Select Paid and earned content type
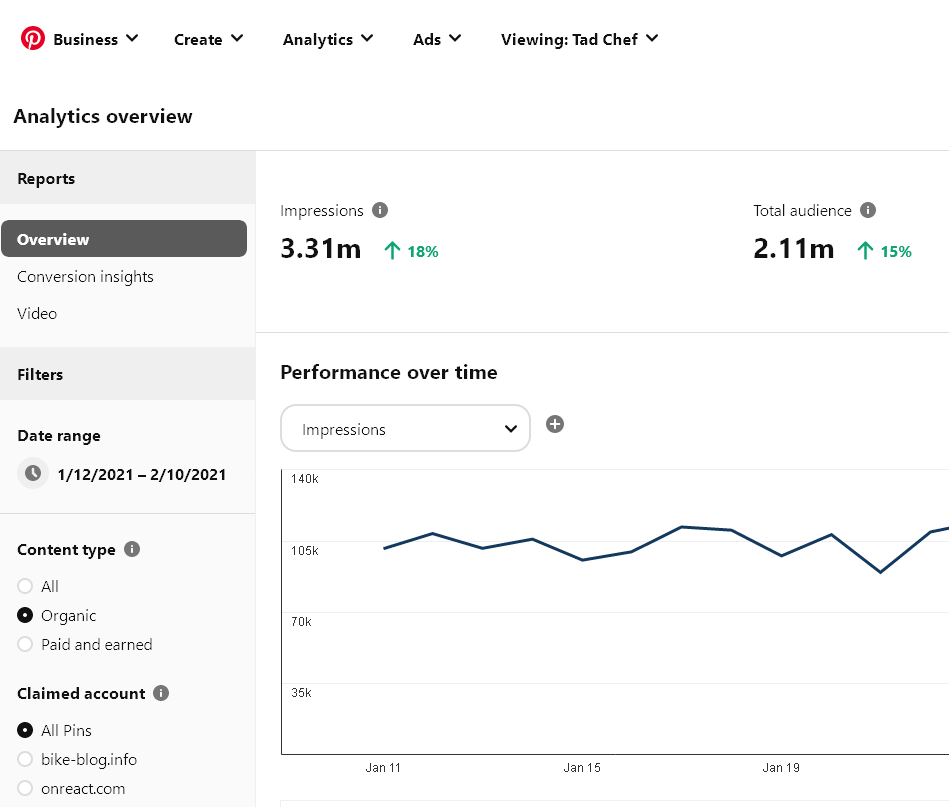Image resolution: width=949 pixels, height=807 pixels. click(x=25, y=644)
